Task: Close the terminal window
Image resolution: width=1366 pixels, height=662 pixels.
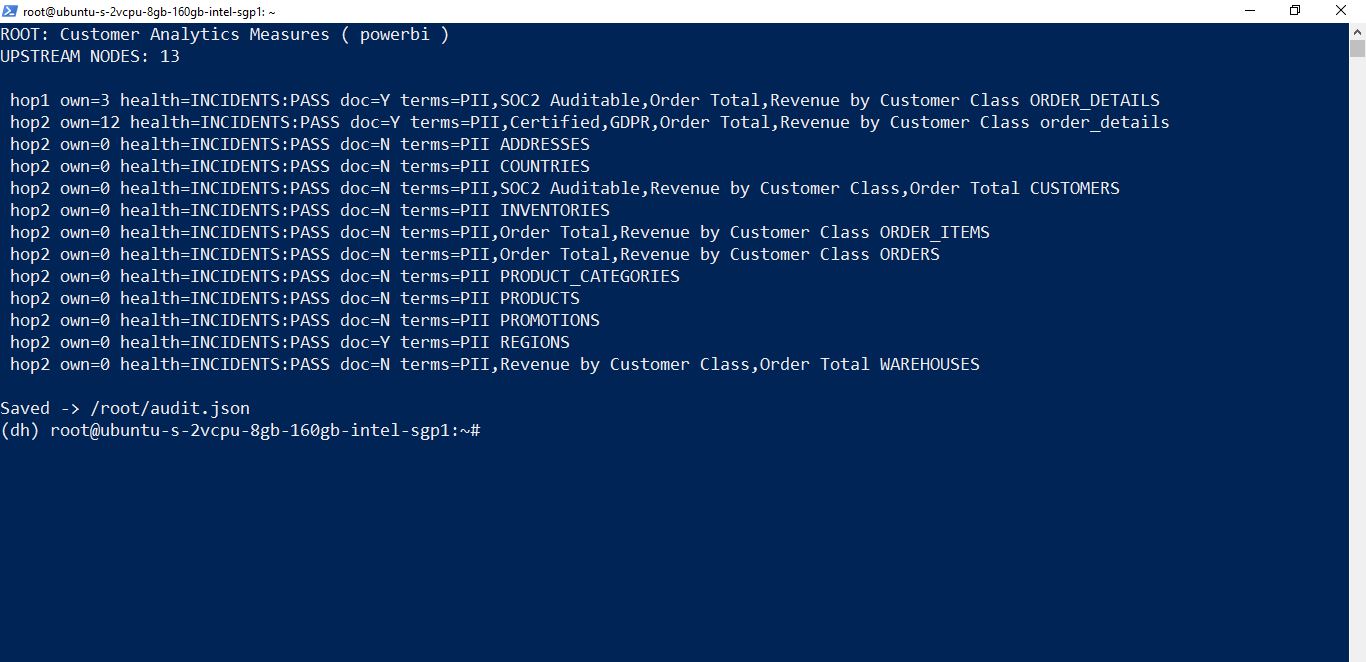Action: [1342, 11]
